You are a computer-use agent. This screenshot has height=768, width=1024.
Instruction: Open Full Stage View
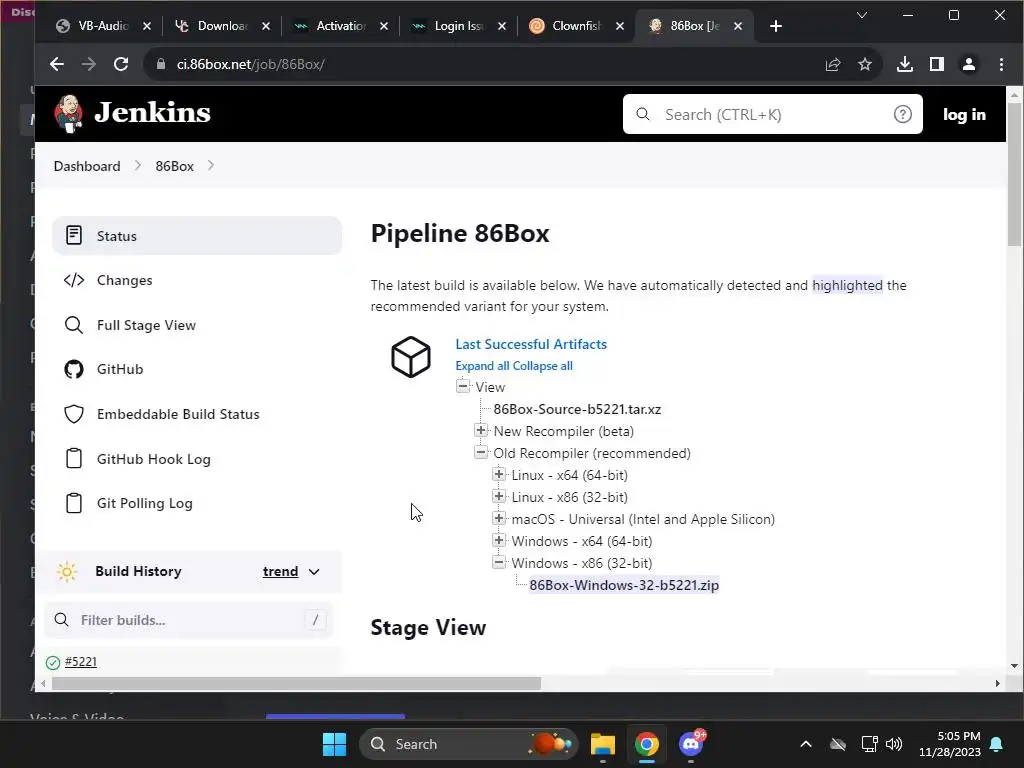click(146, 325)
